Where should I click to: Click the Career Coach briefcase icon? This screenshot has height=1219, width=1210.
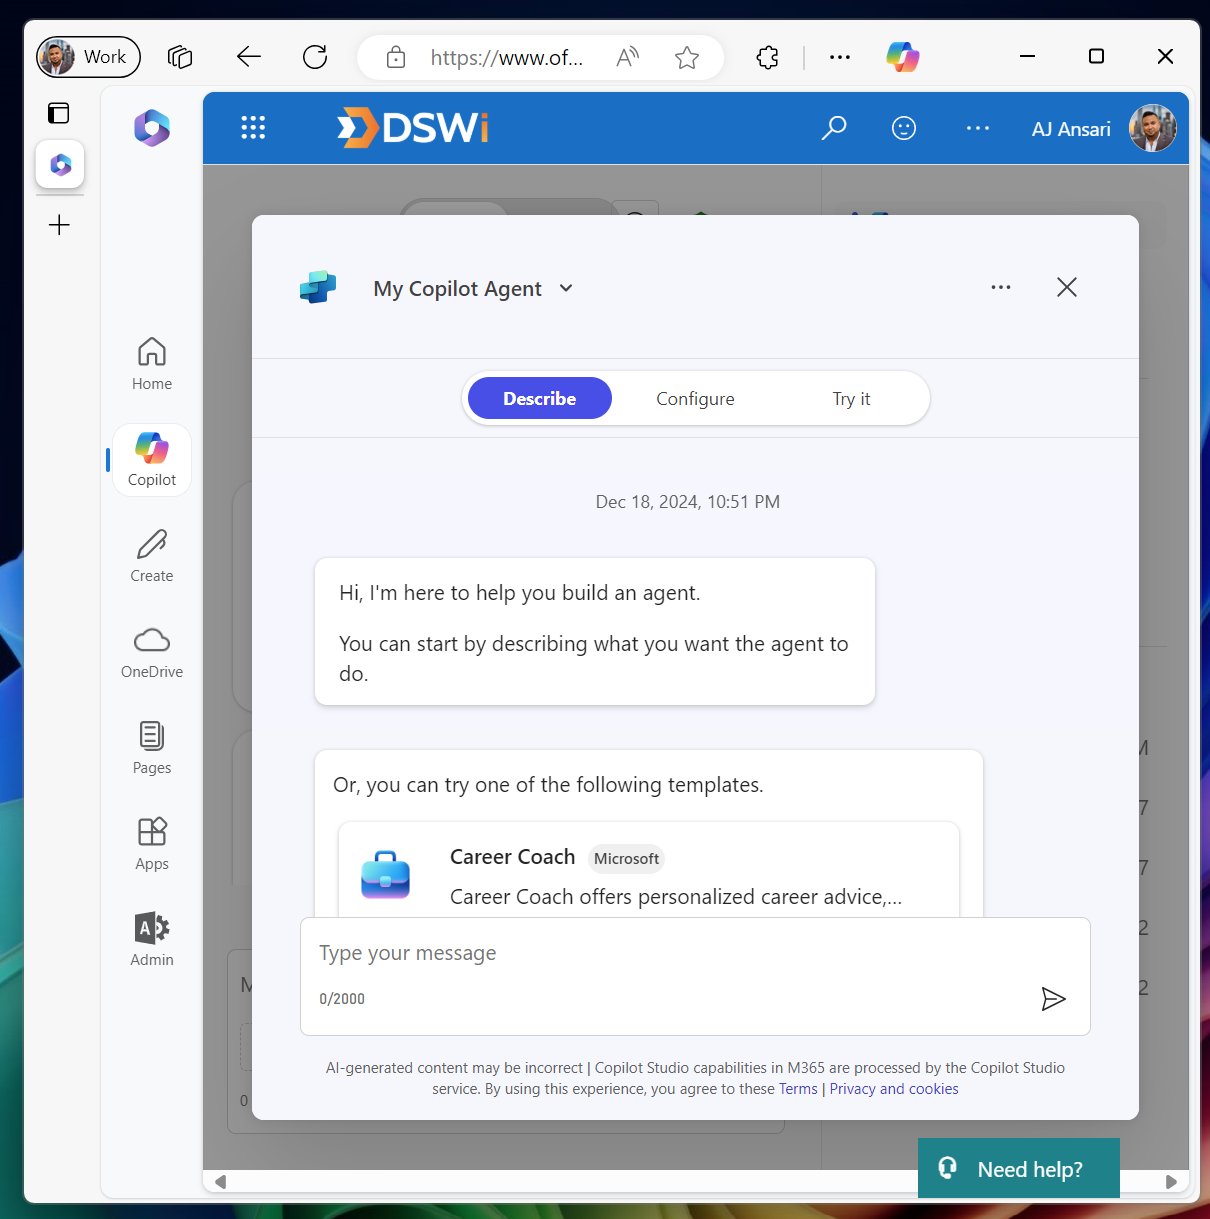click(386, 875)
